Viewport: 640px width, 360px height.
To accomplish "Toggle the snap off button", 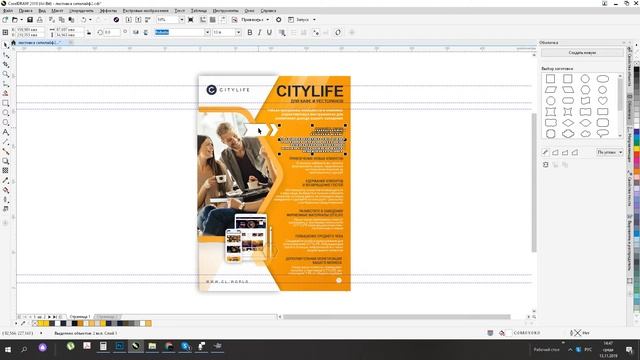I will 234,20.
